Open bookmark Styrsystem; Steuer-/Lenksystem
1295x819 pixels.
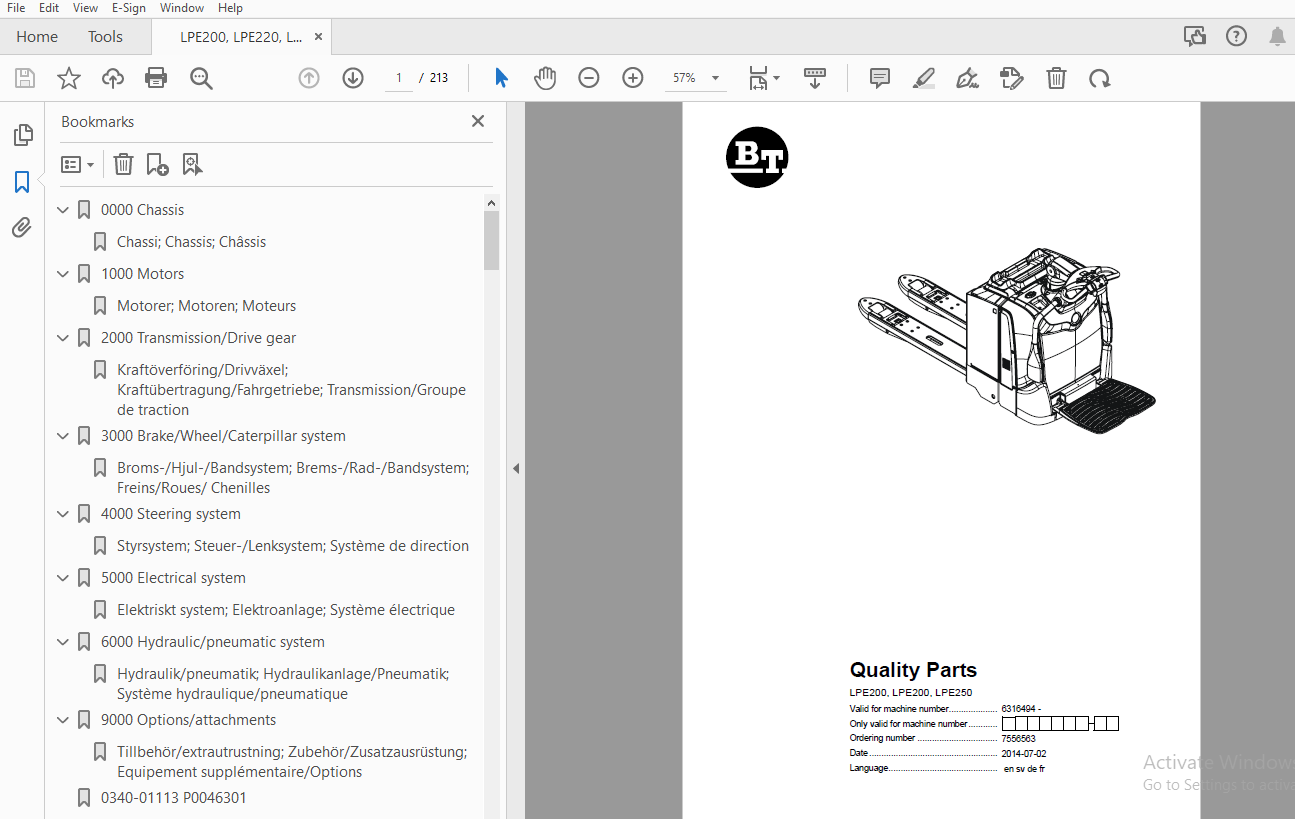(293, 546)
